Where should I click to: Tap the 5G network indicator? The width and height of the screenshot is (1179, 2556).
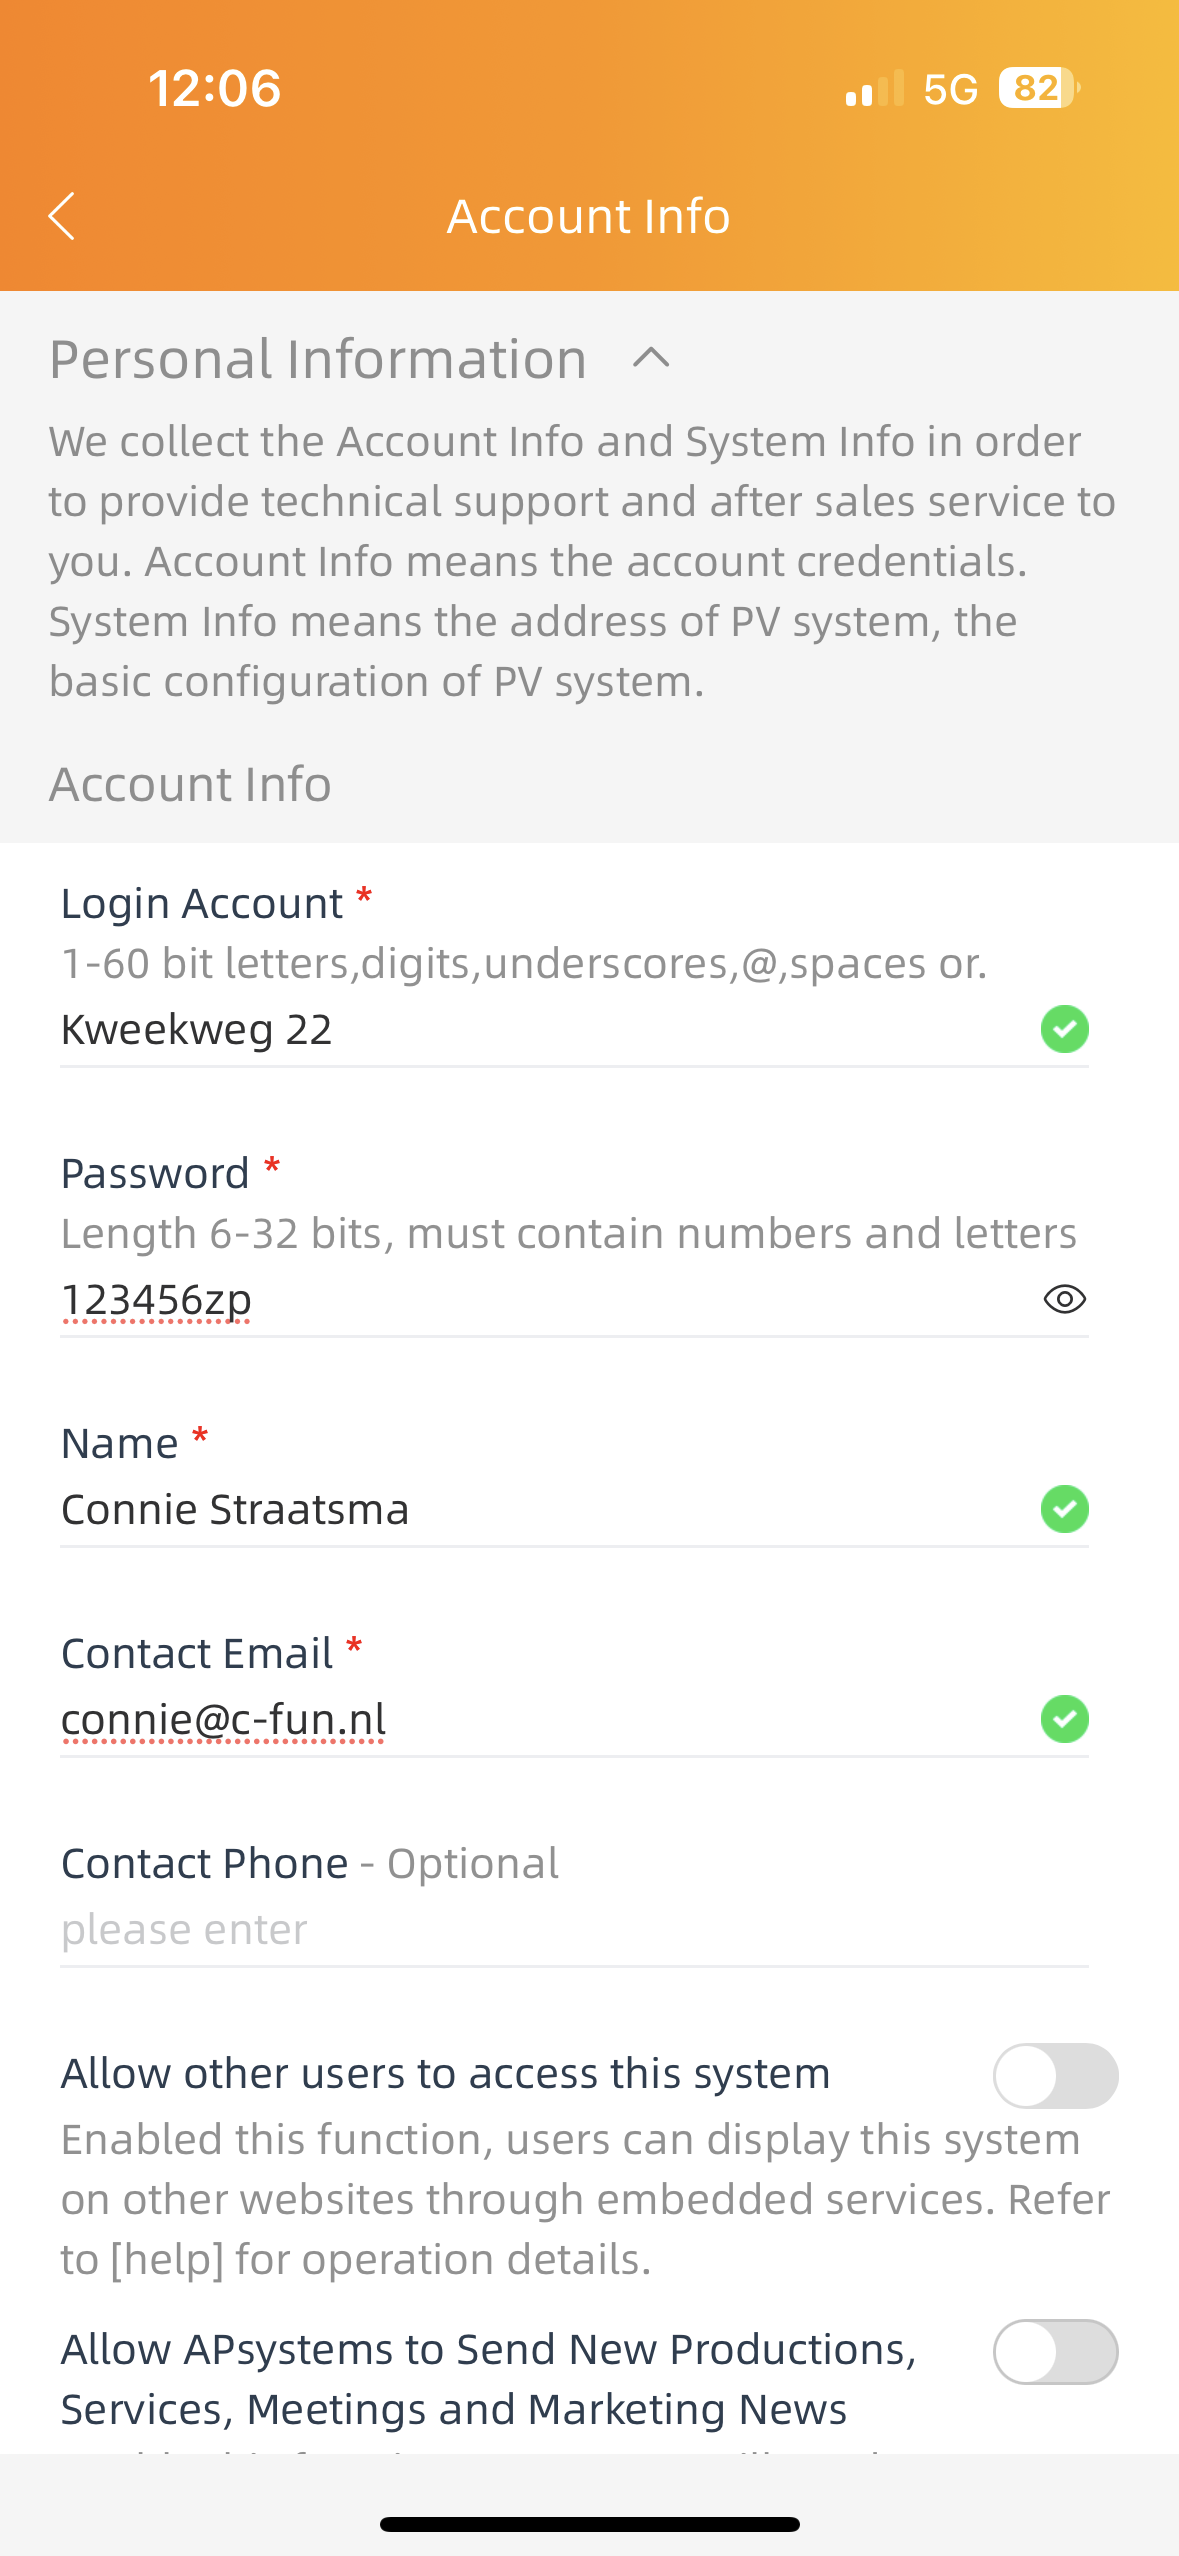coord(951,89)
